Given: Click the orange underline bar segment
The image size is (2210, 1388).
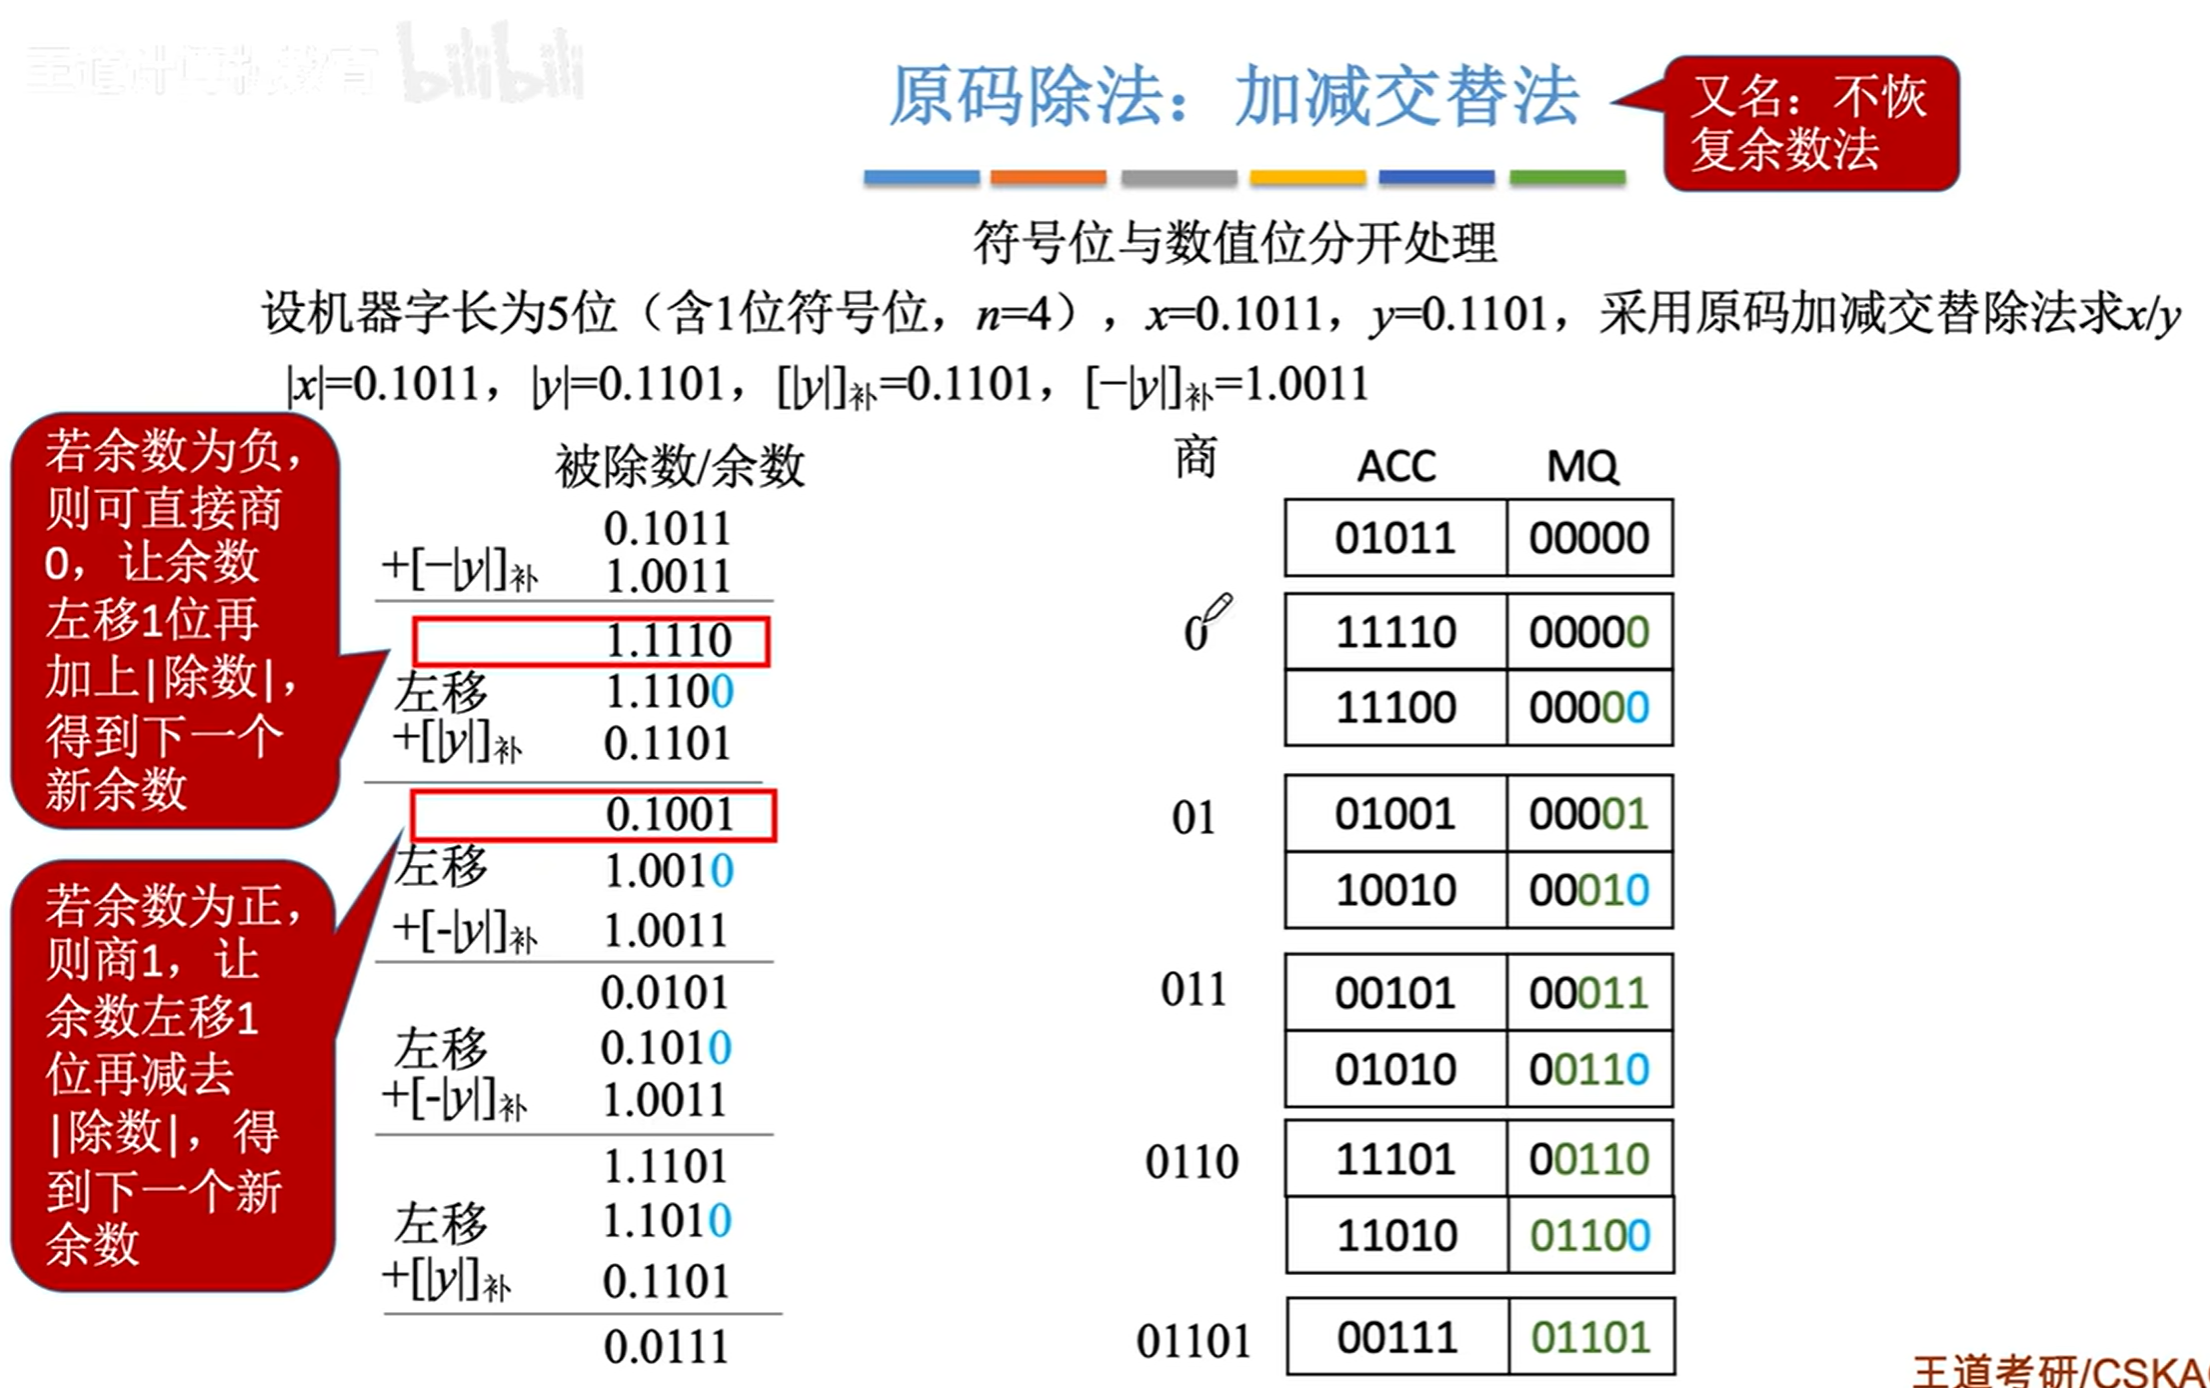Looking at the screenshot, I should click(x=1048, y=177).
